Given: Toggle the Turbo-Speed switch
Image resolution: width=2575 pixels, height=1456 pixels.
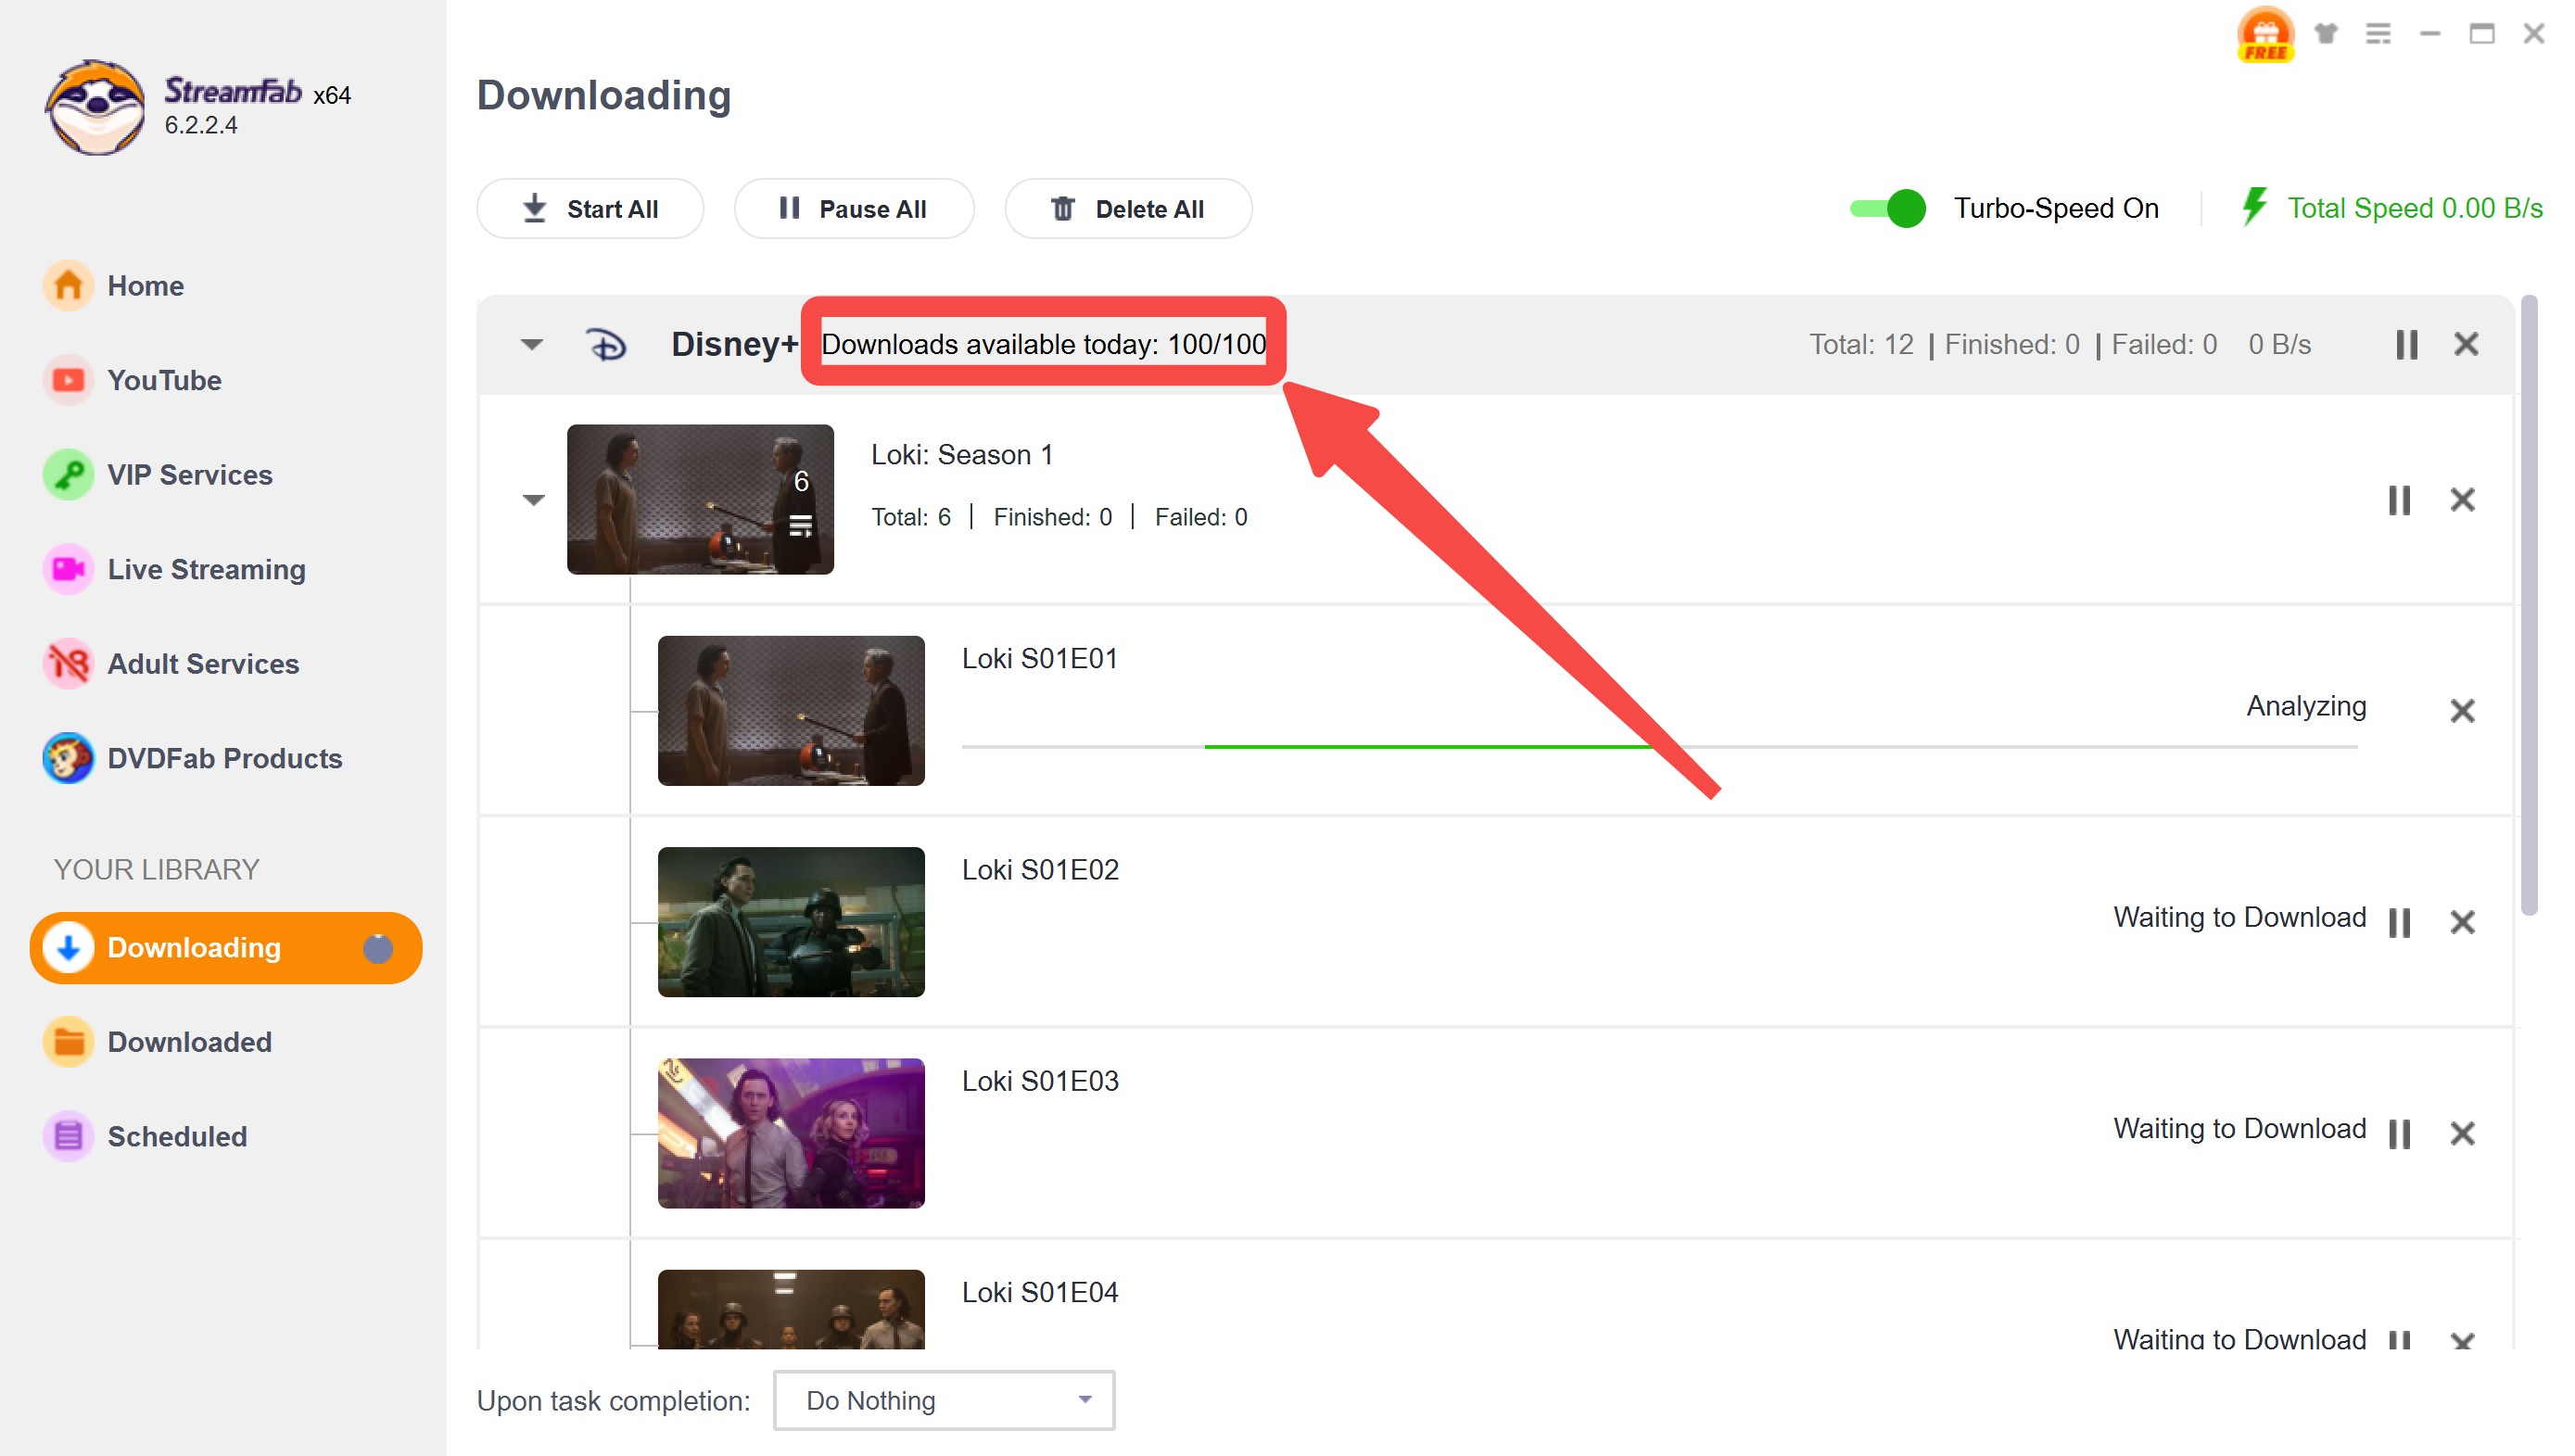Looking at the screenshot, I should 1887,208.
